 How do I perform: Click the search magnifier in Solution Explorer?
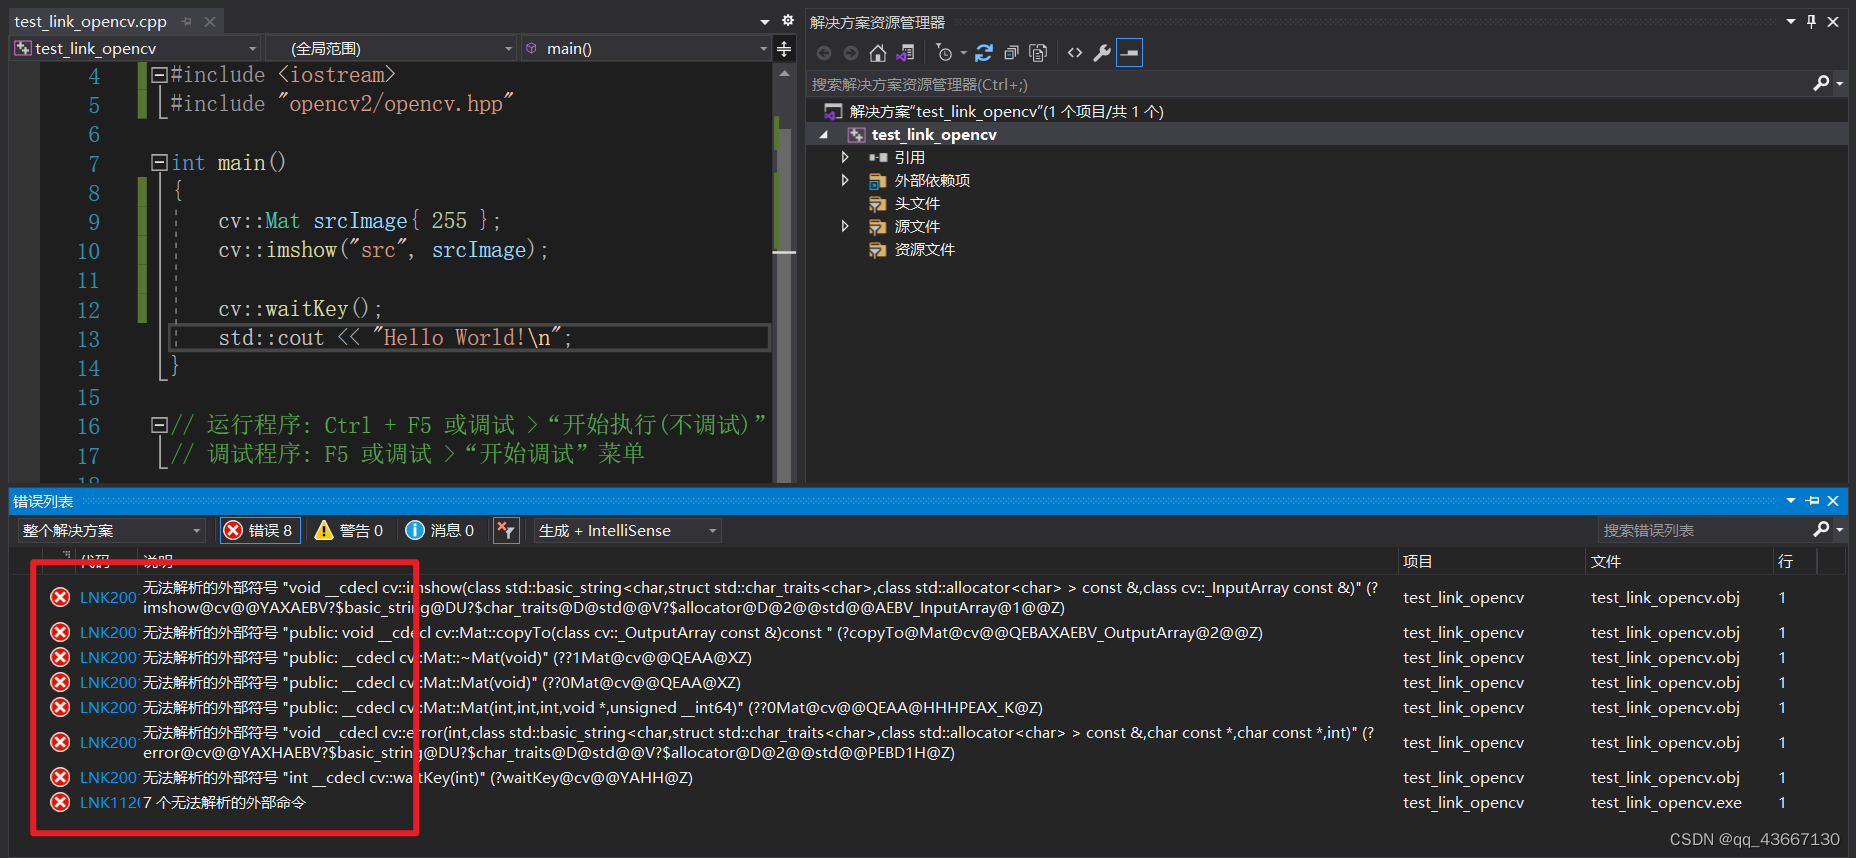[1822, 84]
